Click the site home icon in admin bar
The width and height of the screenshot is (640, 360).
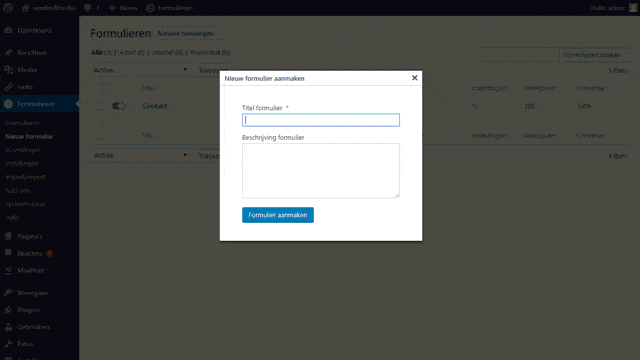(x=26, y=8)
